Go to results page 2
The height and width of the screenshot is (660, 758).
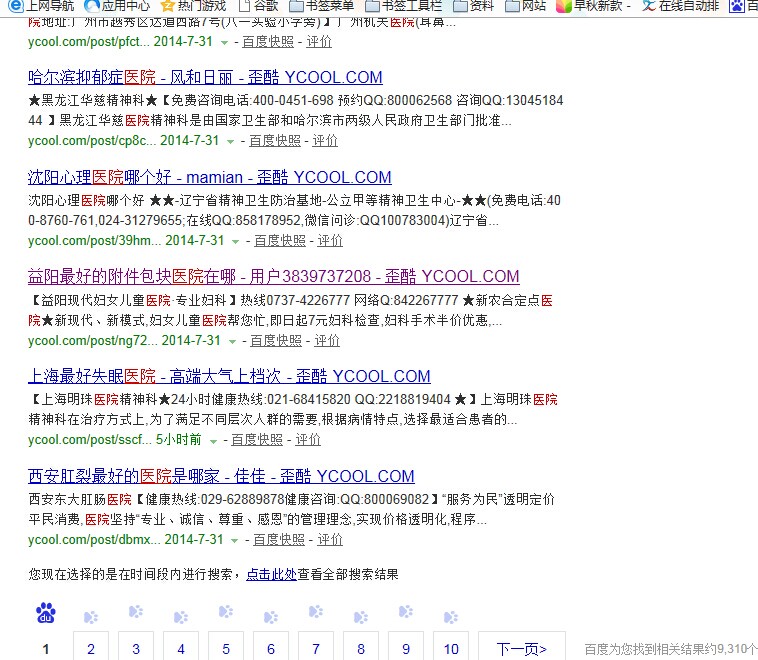tap(91, 648)
